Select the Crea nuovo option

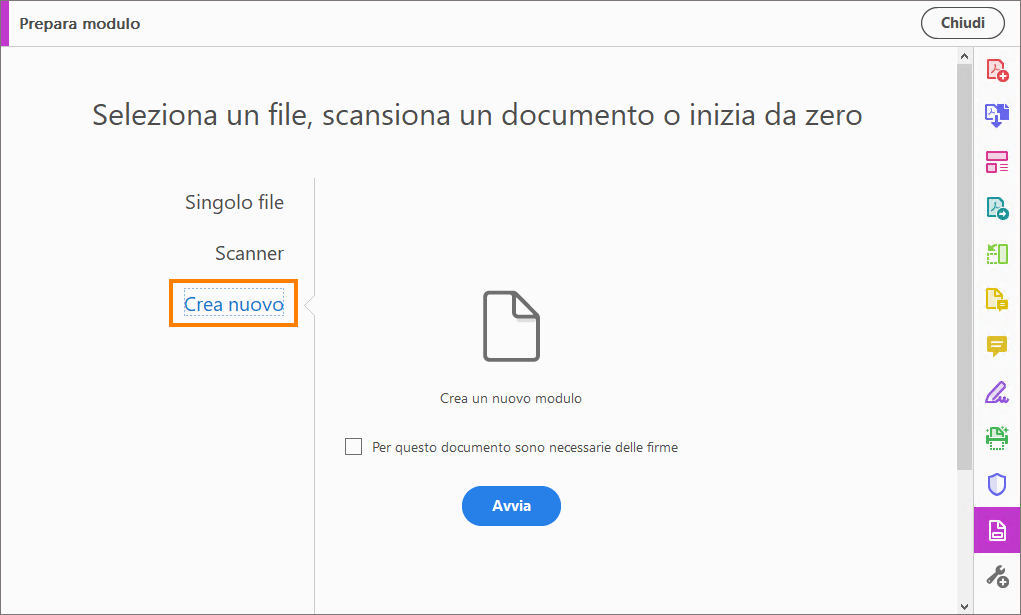tap(233, 303)
